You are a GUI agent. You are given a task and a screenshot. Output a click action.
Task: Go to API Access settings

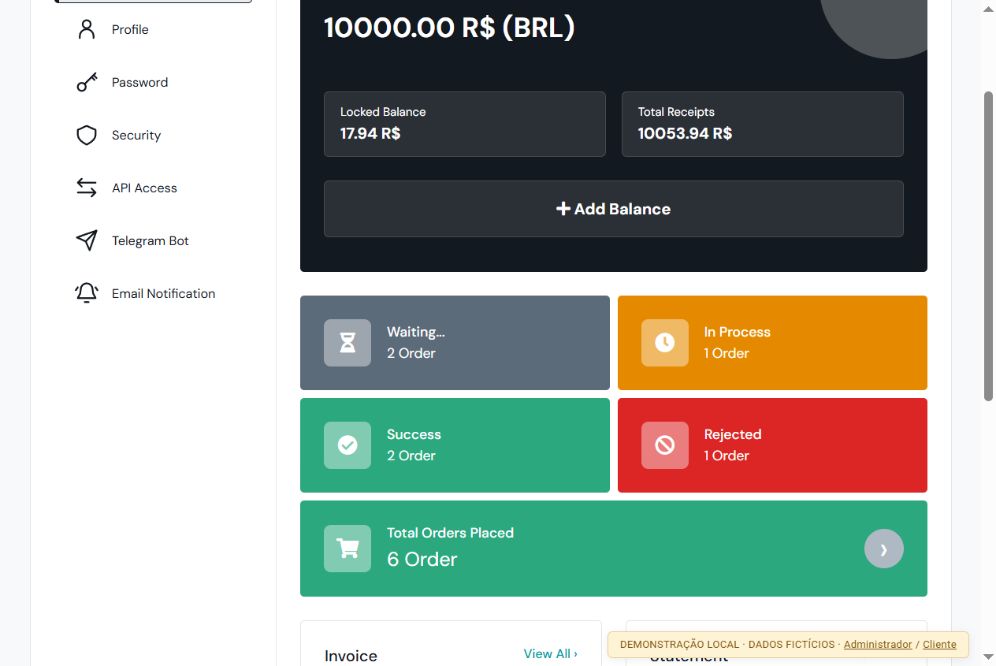[x=144, y=188]
